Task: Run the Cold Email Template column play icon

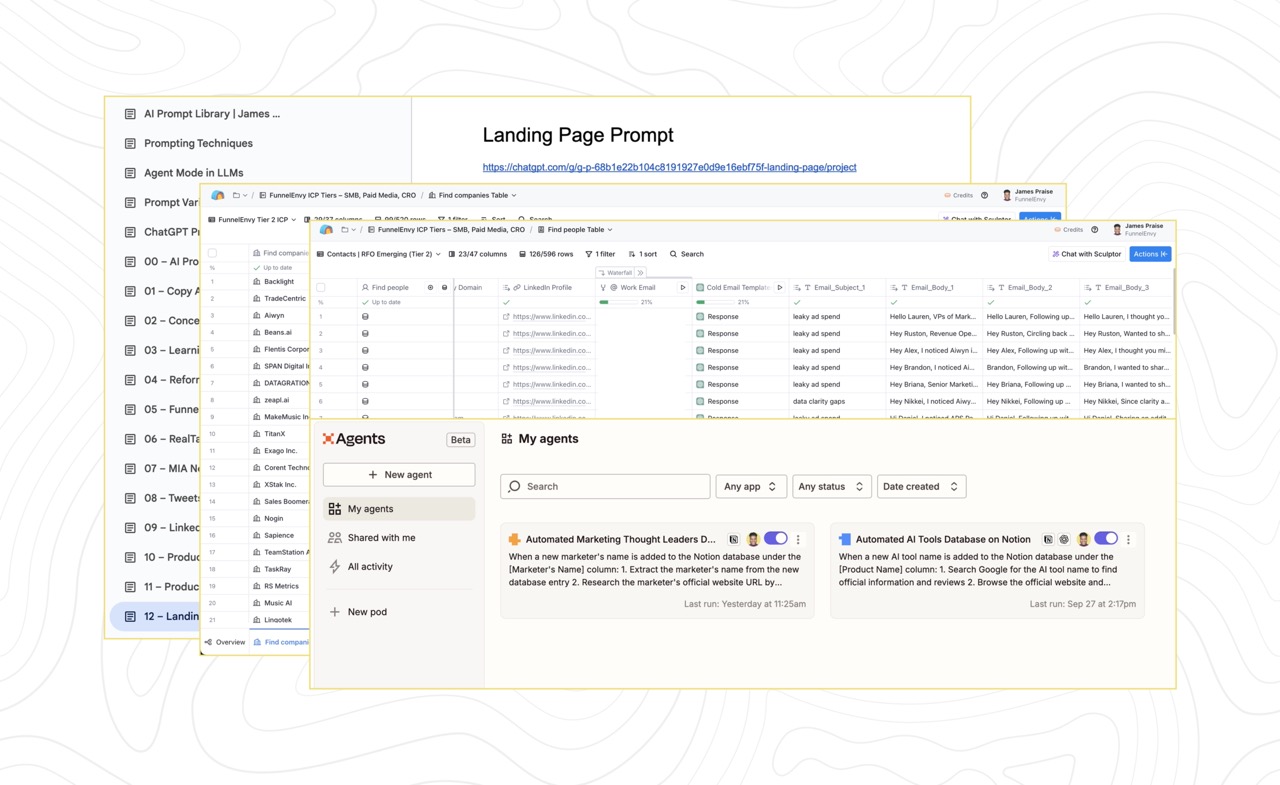Action: click(x=780, y=287)
